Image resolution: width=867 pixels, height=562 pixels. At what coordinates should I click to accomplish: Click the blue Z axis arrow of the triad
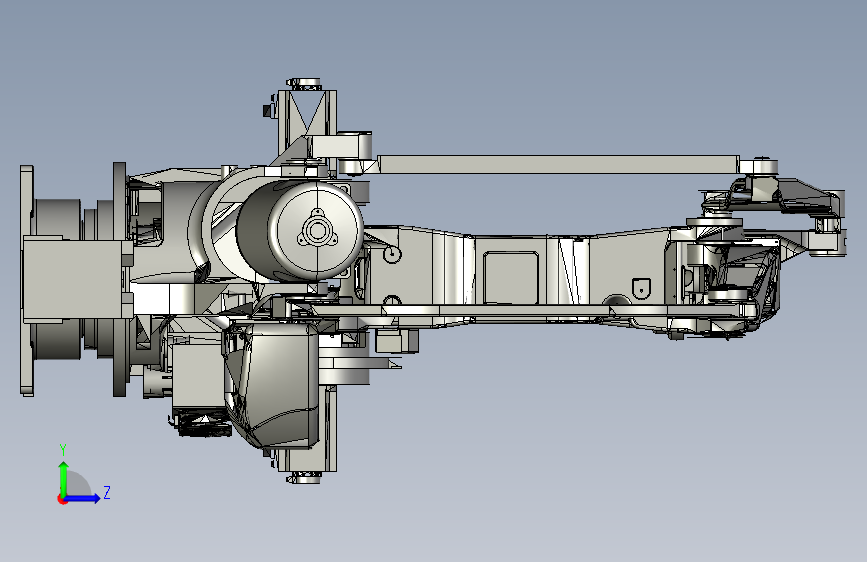82,498
